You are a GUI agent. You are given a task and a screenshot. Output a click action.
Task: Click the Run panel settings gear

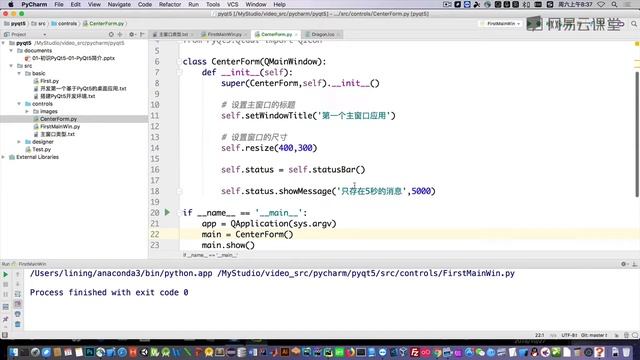(x=624, y=264)
